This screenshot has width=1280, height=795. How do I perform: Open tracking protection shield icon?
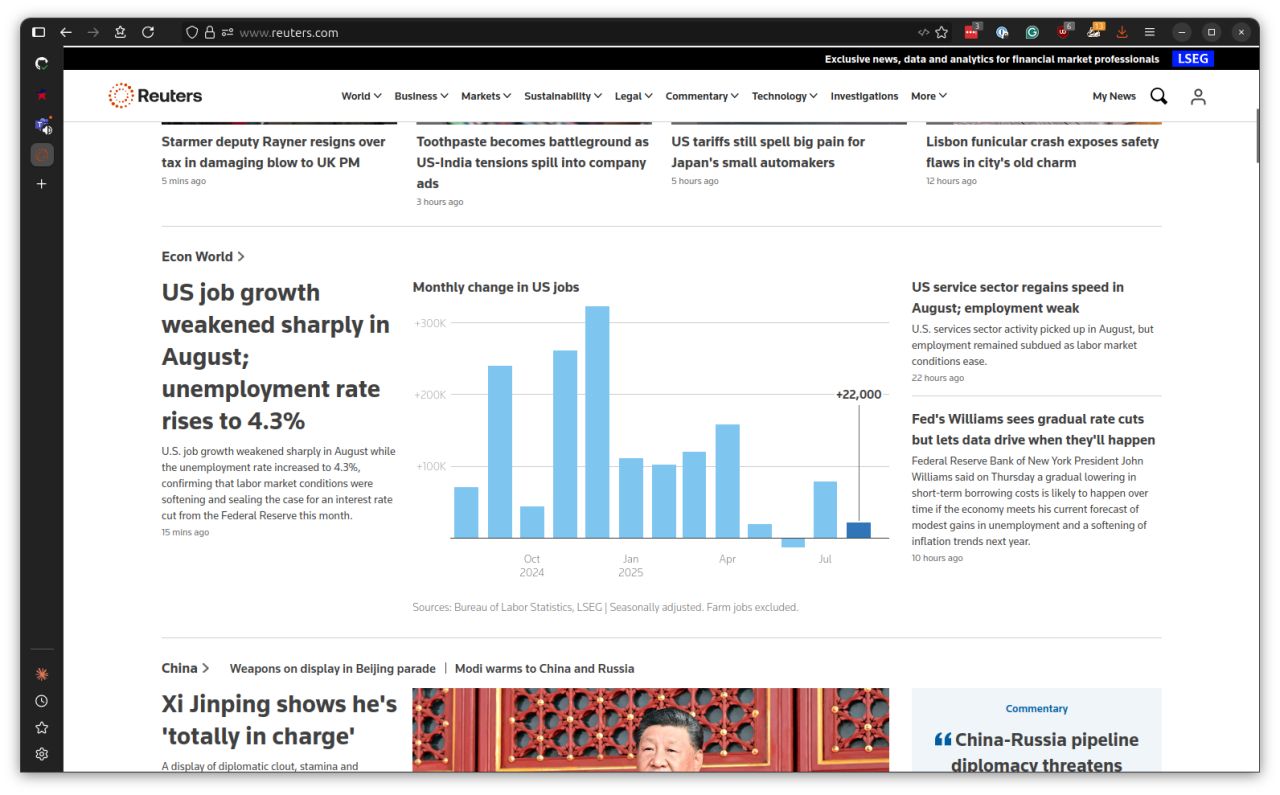pyautogui.click(x=192, y=32)
